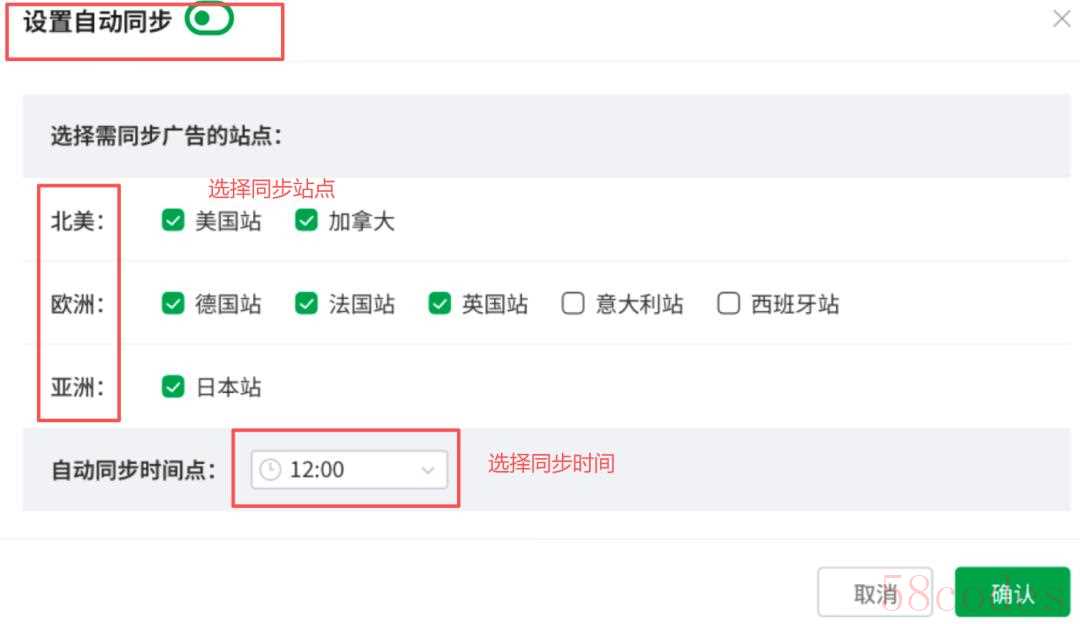The image size is (1080, 624).
Task: Close the dialog with the X icon
Action: click(x=1061, y=19)
